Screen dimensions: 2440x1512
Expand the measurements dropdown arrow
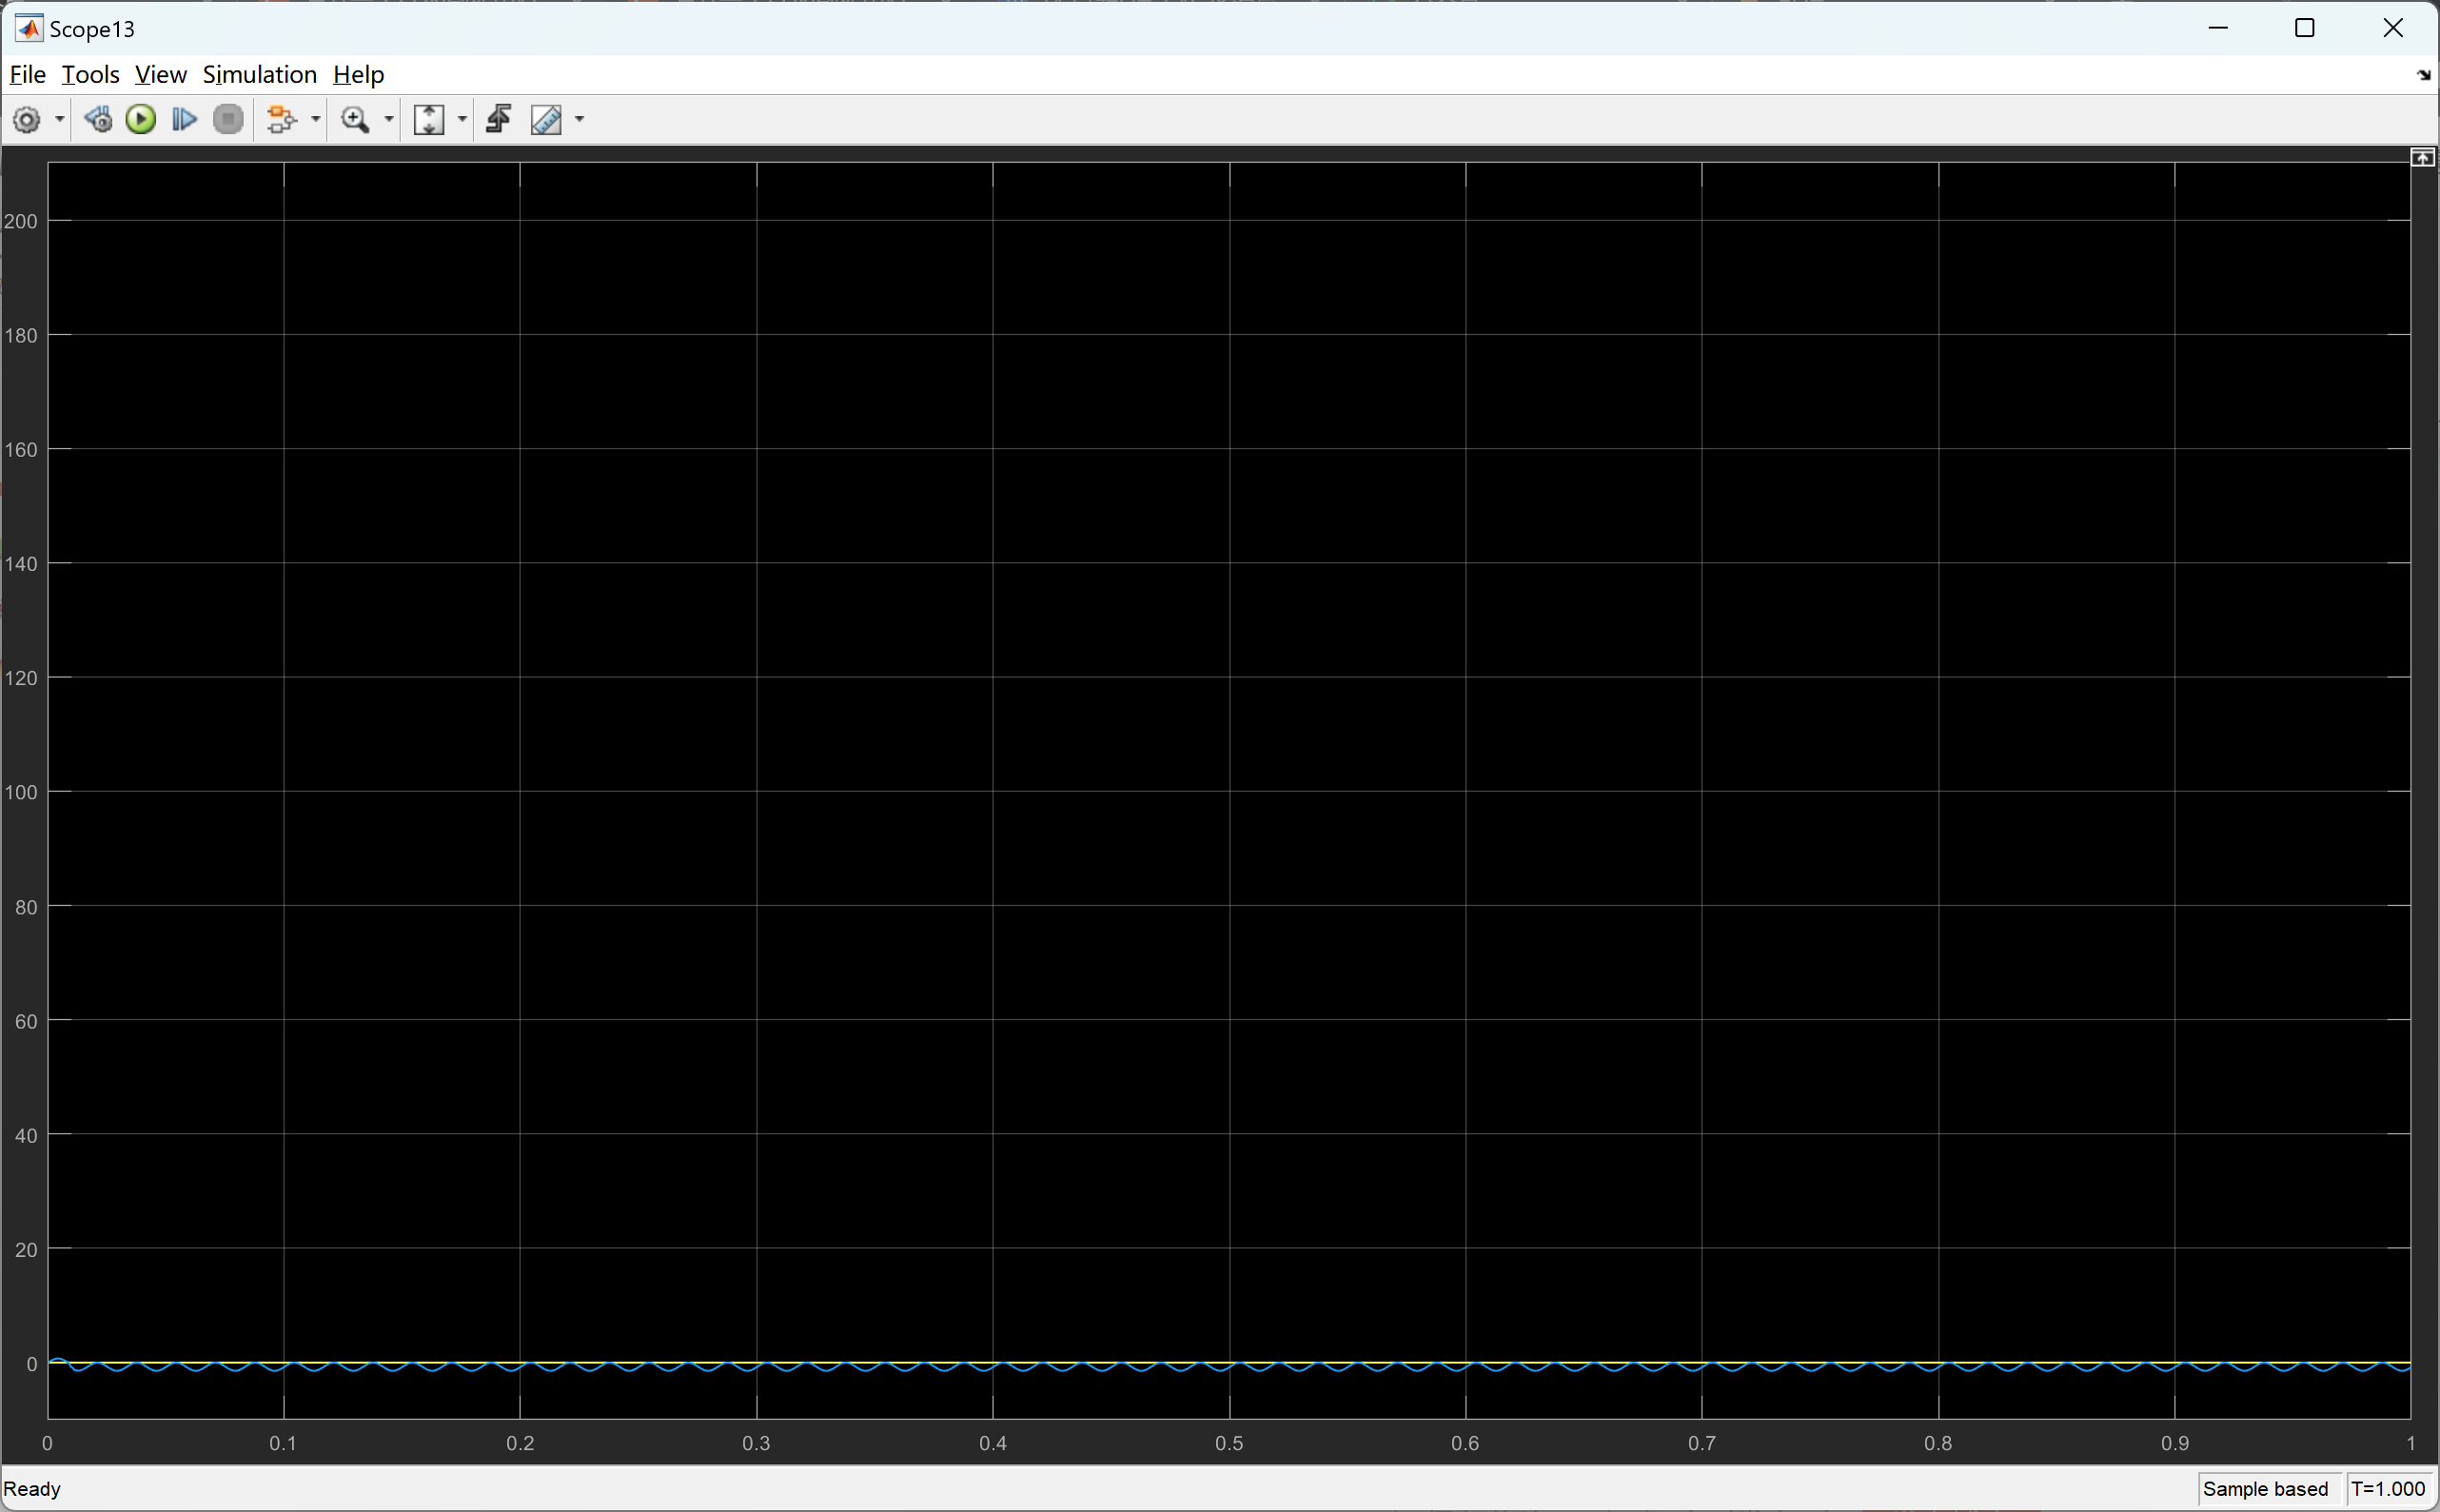578,119
